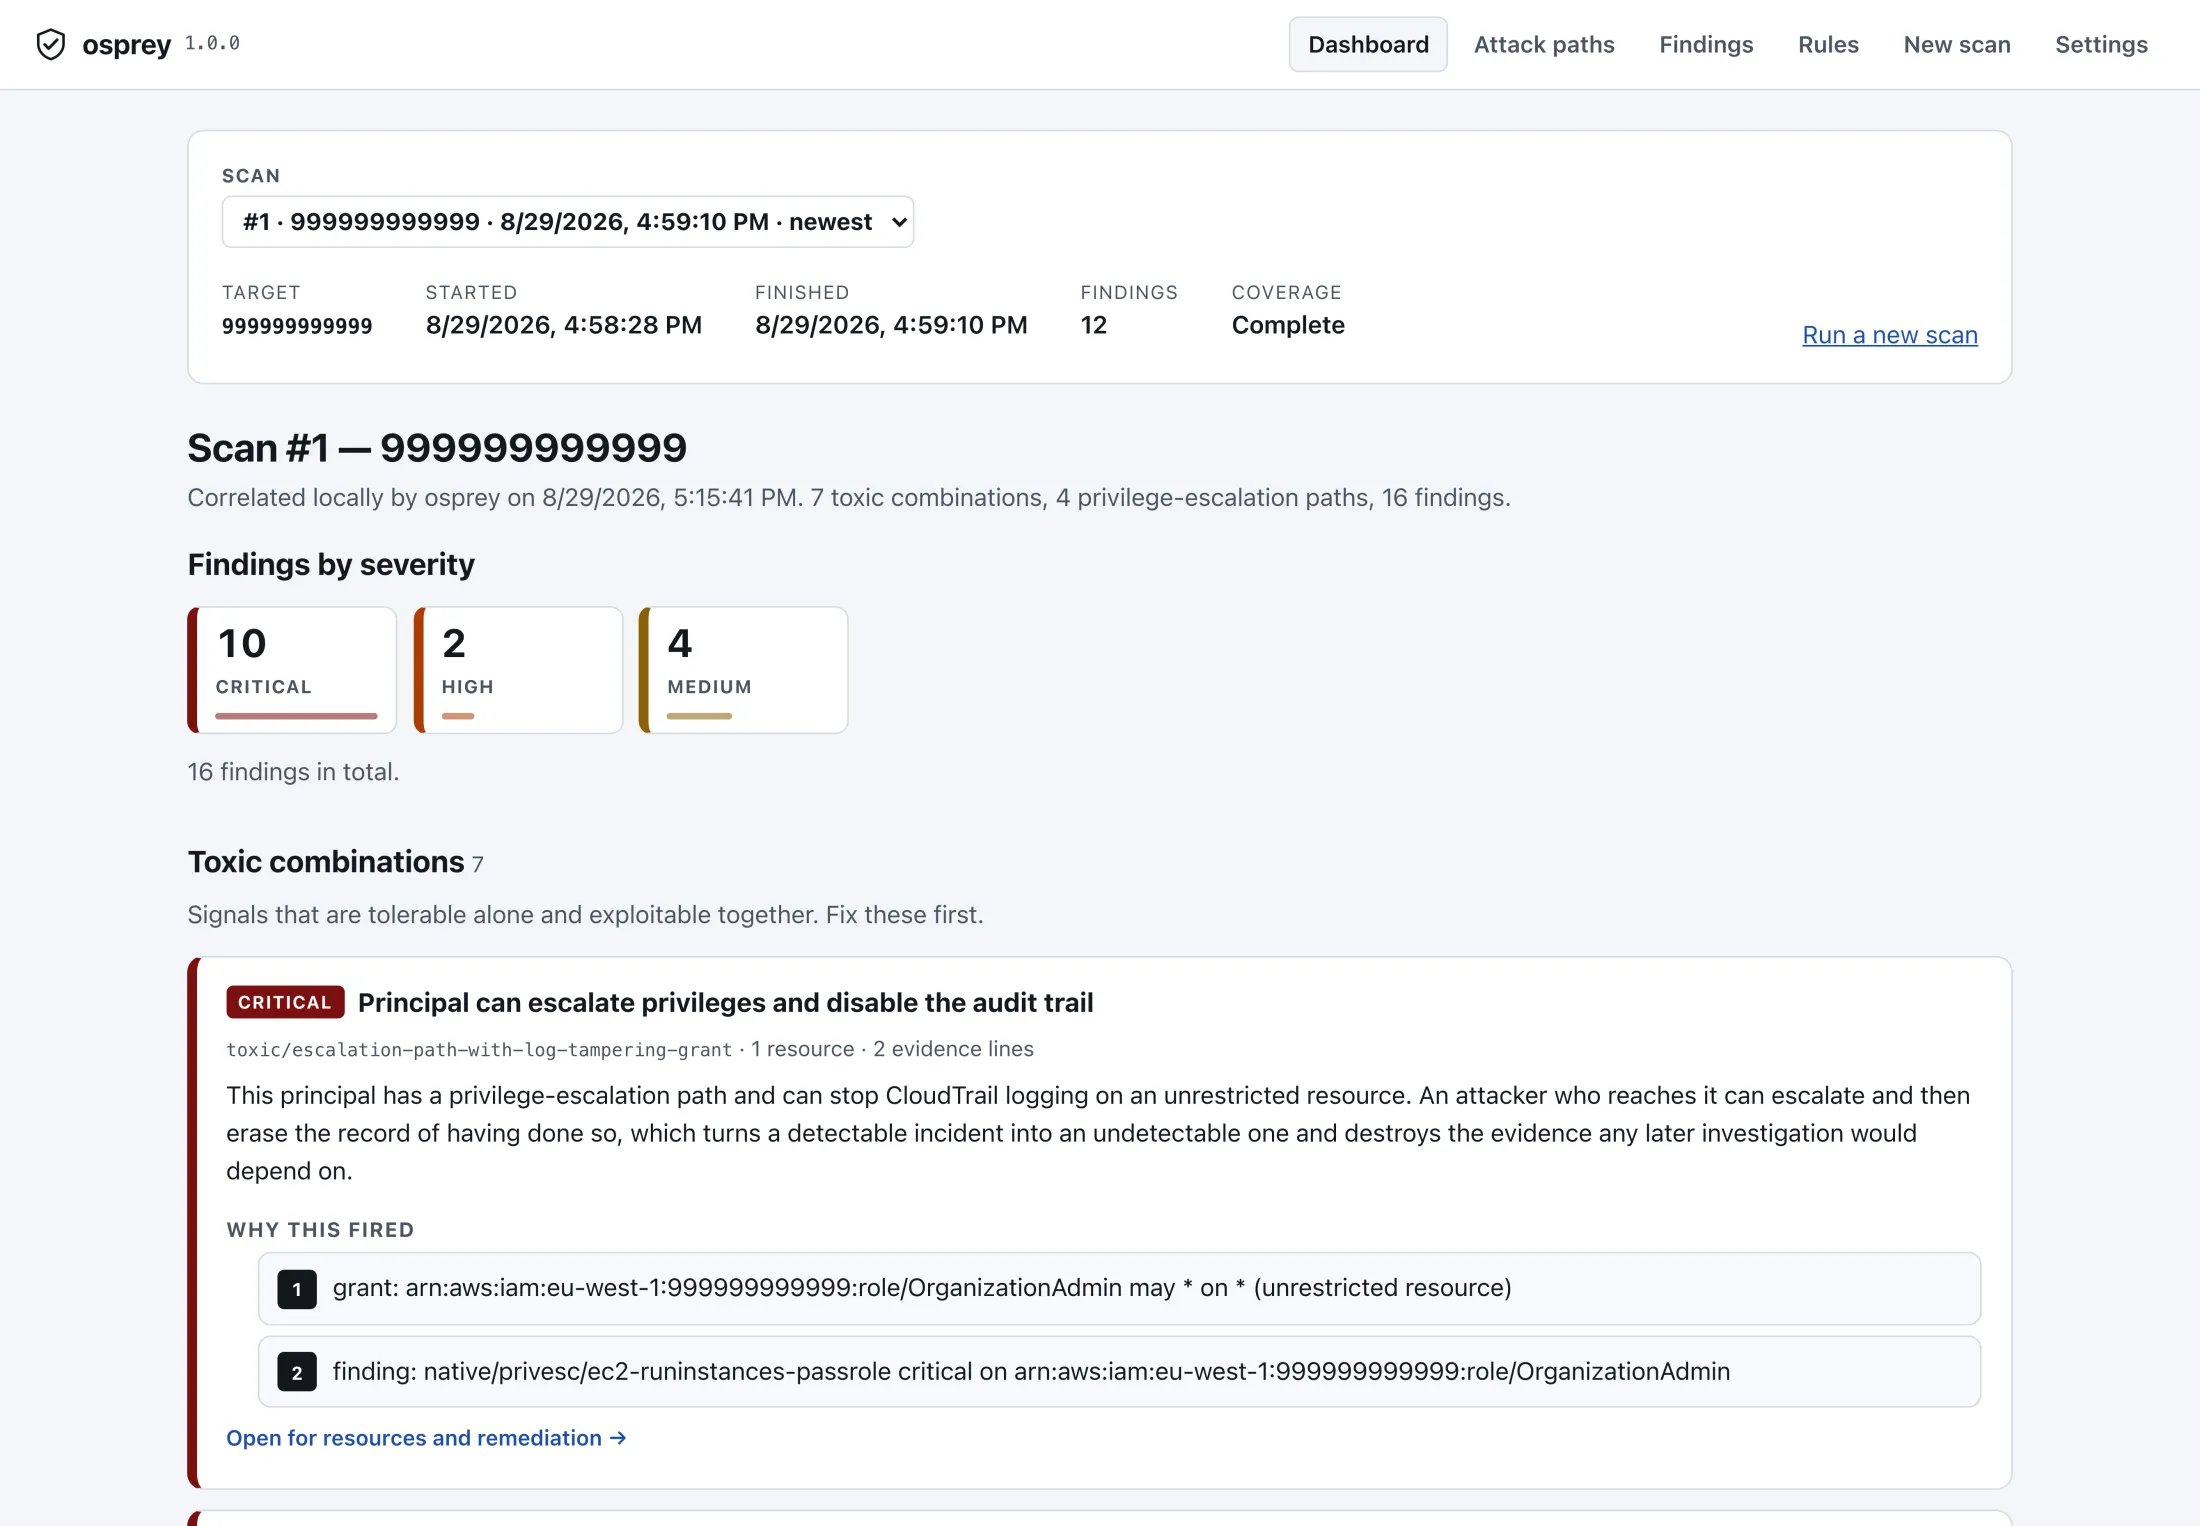The image size is (2200, 1526).
Task: Click the CRITICAL severity badge on toxic combination
Action: (x=285, y=1002)
